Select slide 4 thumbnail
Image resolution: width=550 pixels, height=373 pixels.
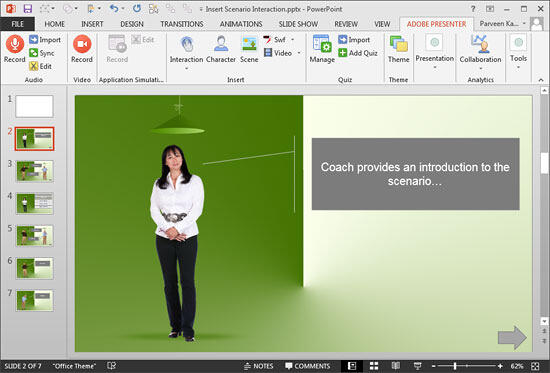(x=34, y=203)
